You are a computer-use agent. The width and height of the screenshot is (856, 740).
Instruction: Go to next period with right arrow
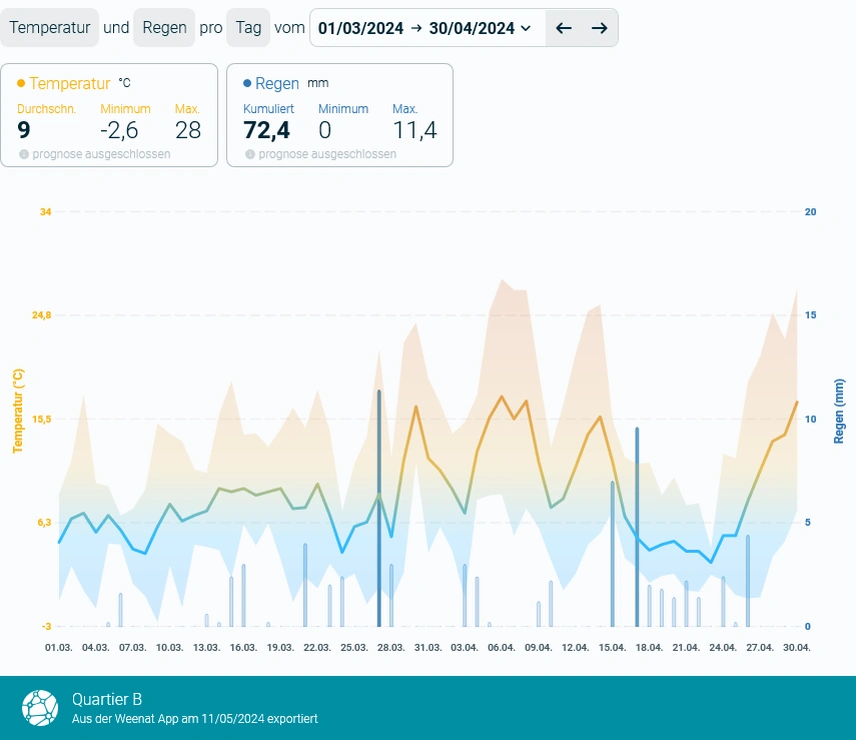tap(599, 28)
